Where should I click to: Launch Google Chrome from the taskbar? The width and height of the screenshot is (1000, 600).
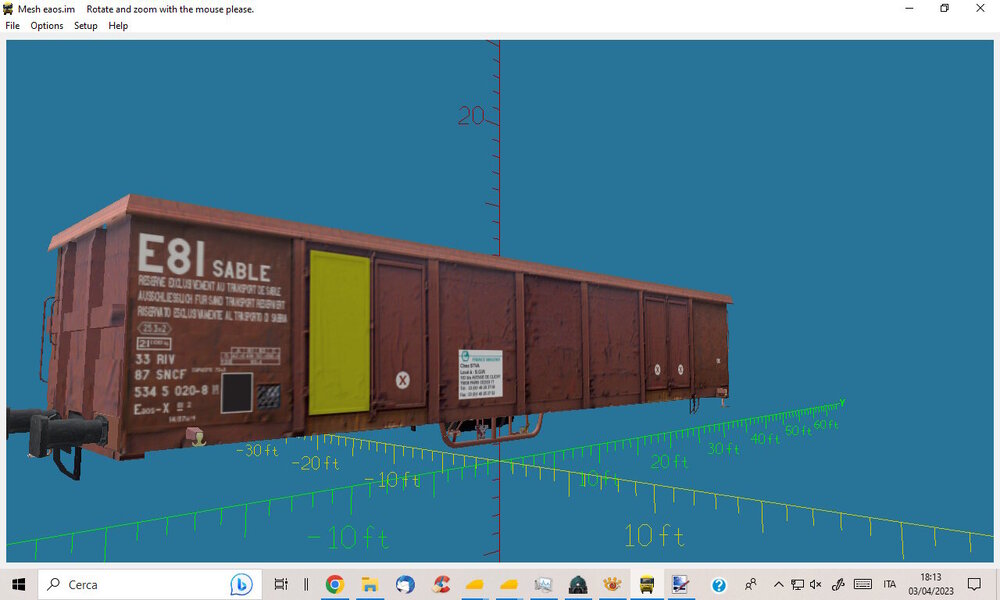tap(335, 584)
